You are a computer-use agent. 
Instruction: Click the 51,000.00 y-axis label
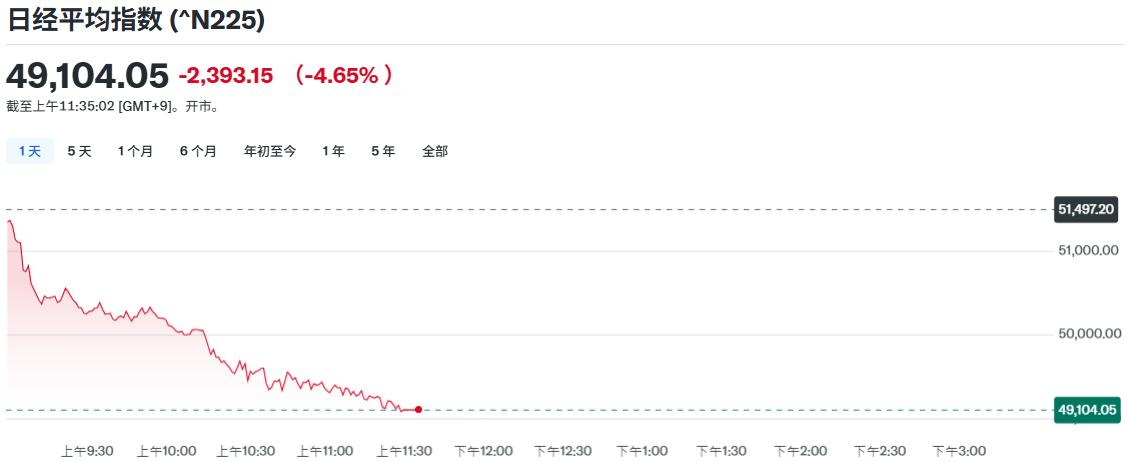(1088, 251)
